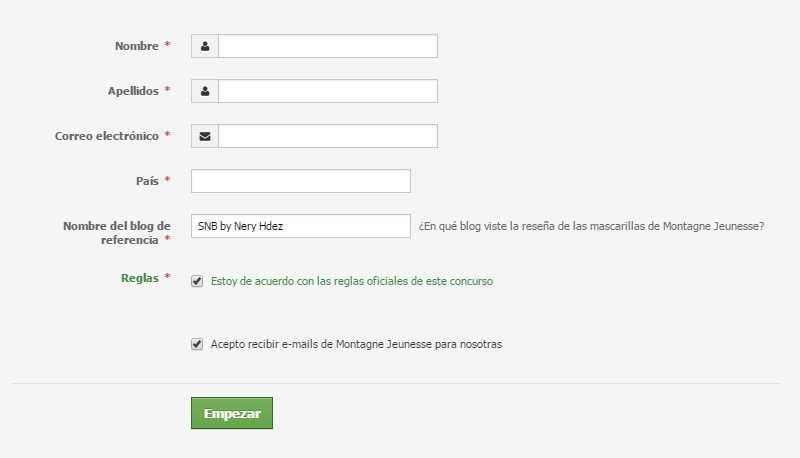800x458 pixels.
Task: Submit the form with the Empezar button
Action: coord(232,413)
